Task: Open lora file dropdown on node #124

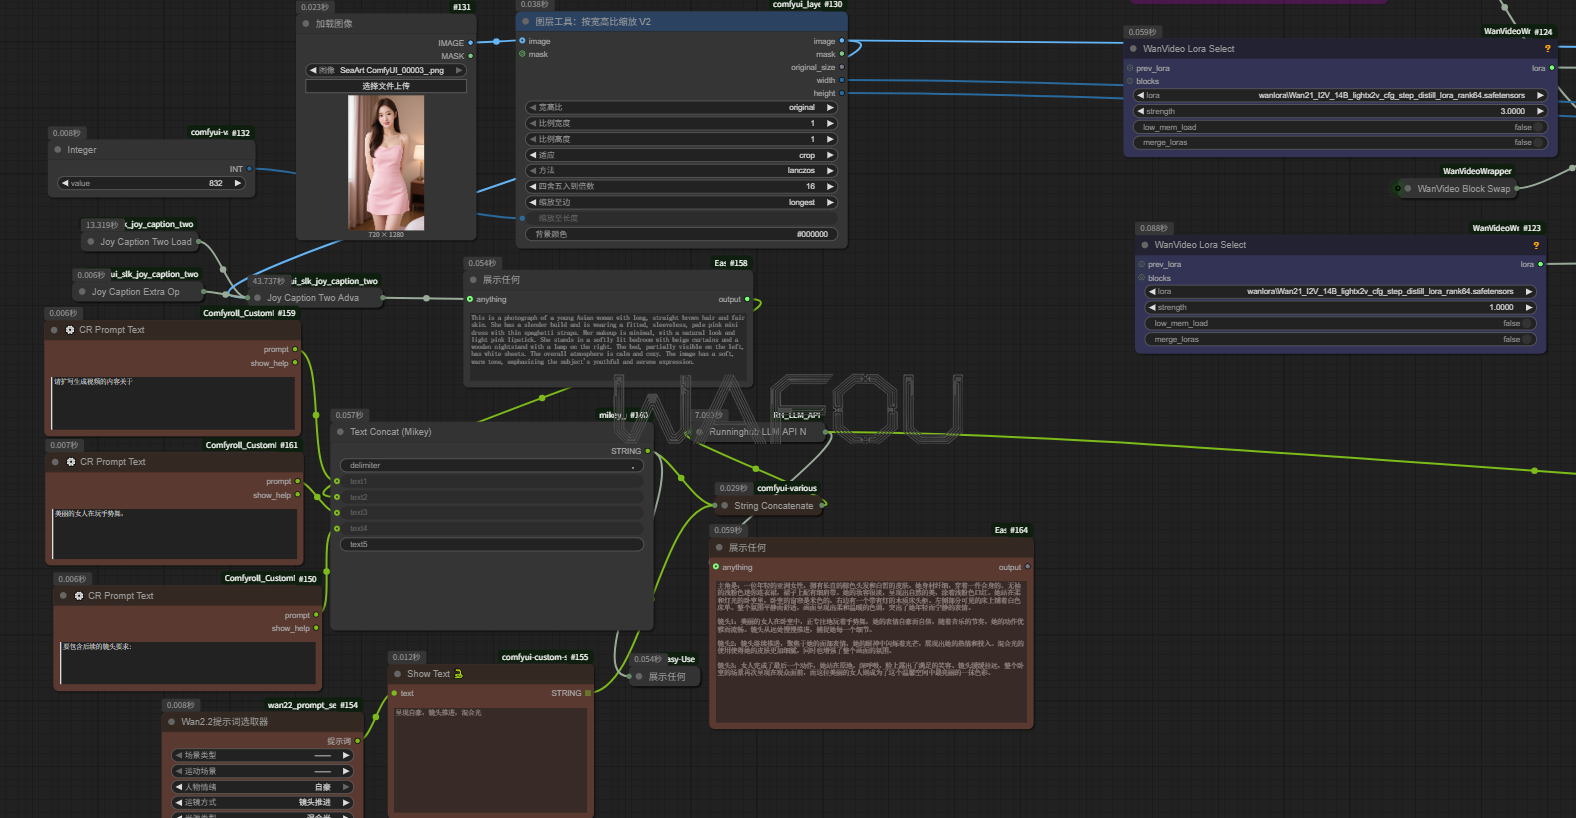Action: pyautogui.click(x=1340, y=95)
